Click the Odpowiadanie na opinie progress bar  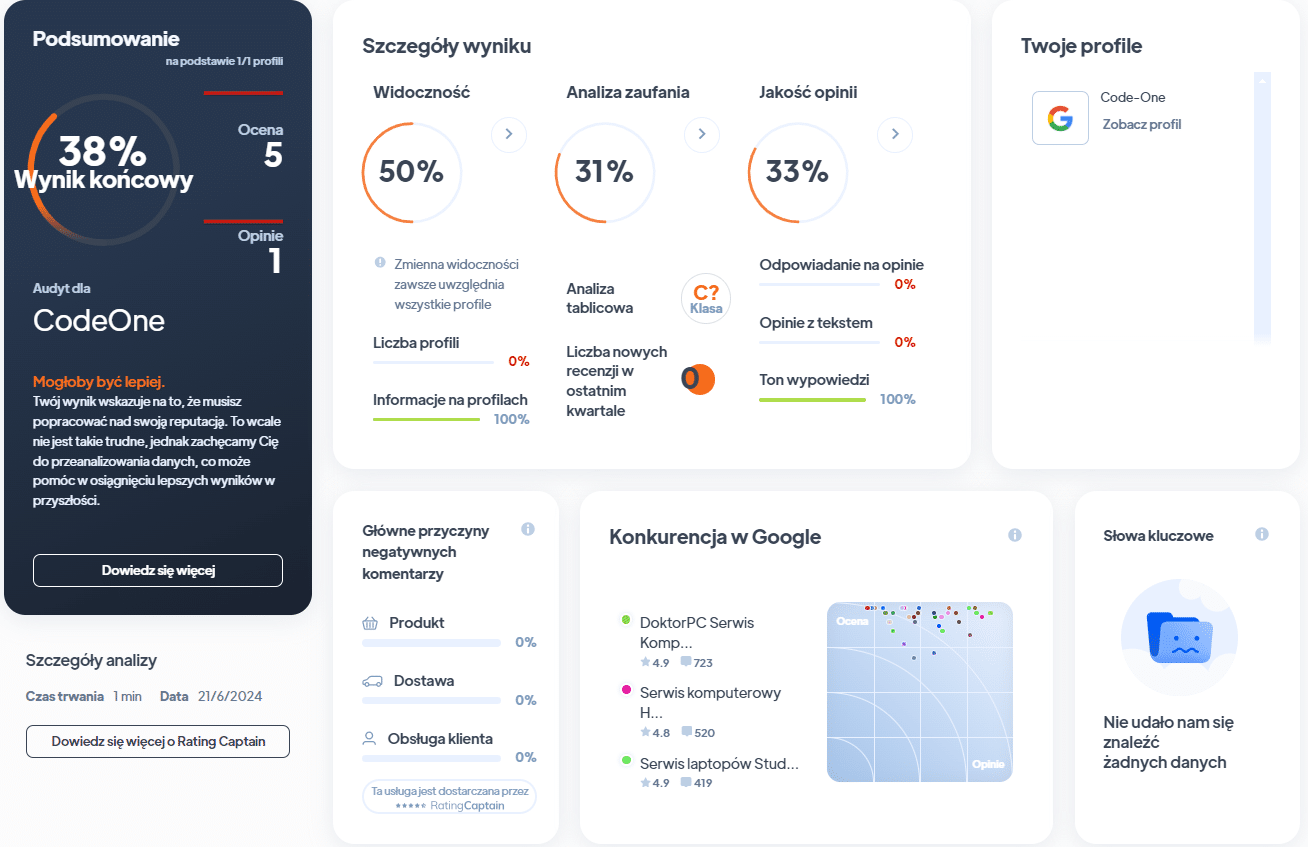(x=820, y=285)
